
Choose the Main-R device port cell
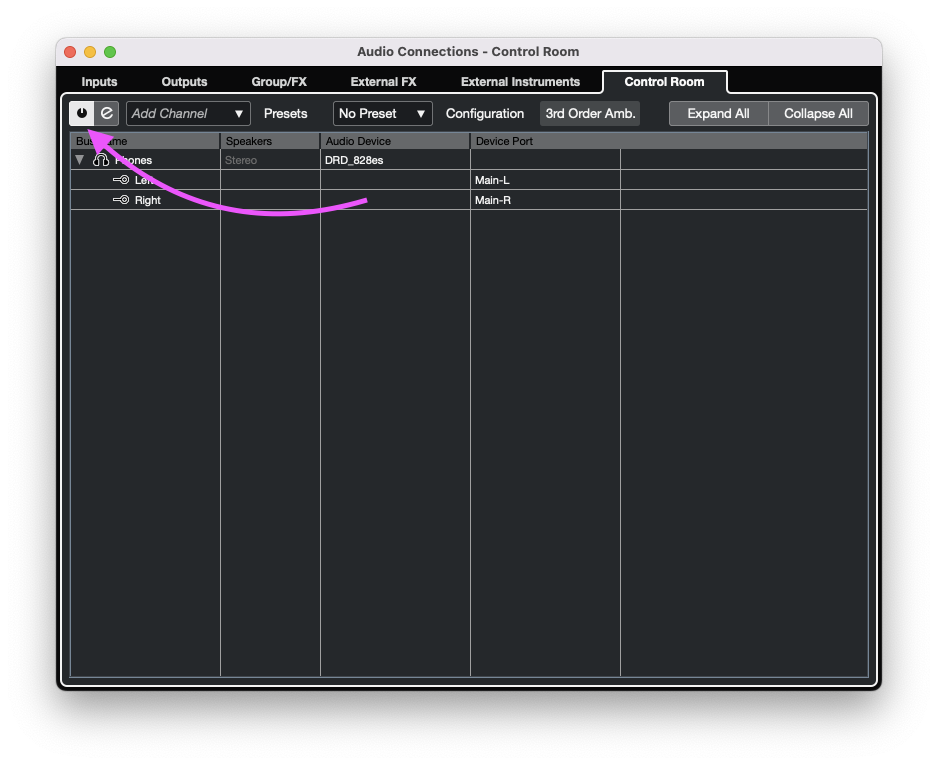pyautogui.click(x=545, y=200)
